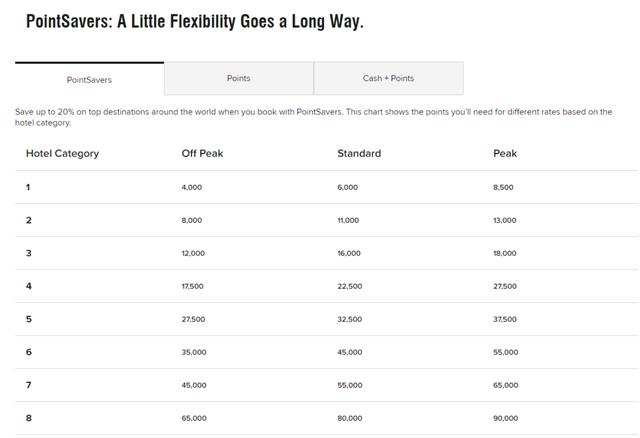640x438 pixels.
Task: Click the category 4 row label
Action: pos(29,286)
